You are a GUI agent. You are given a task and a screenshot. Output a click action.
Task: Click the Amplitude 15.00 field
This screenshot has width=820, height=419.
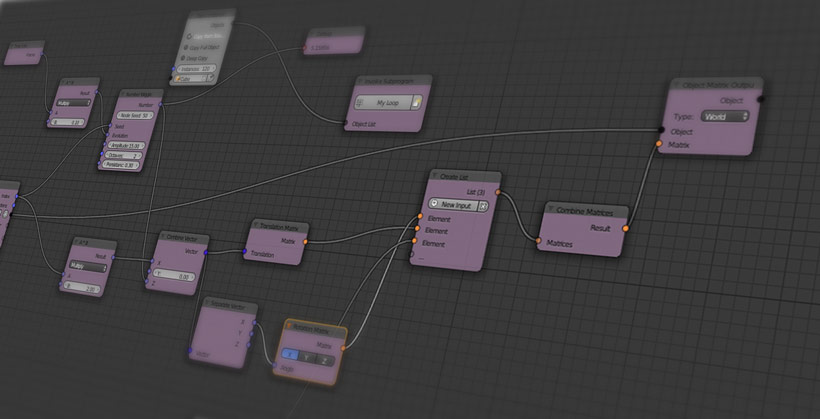(x=126, y=146)
